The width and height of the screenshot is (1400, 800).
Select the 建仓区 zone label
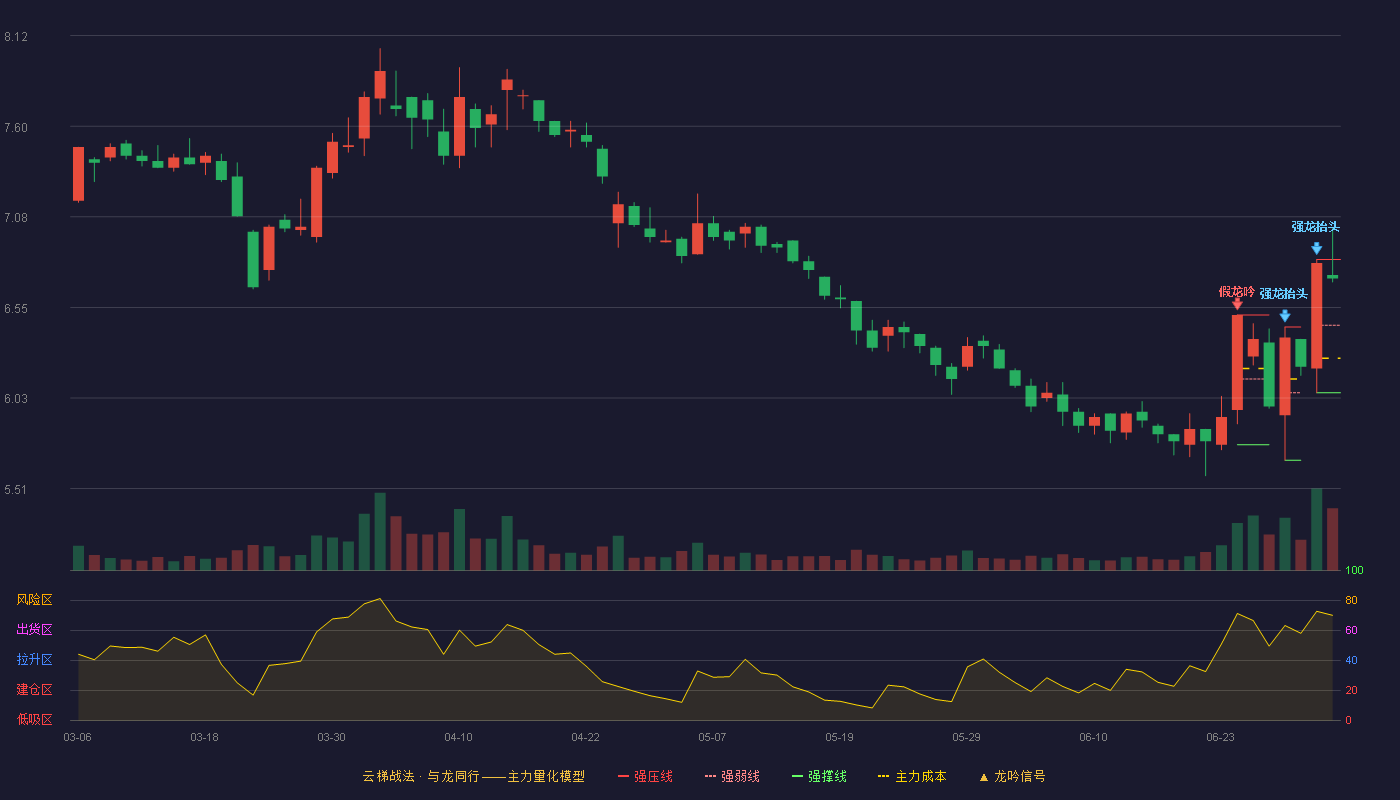34,690
